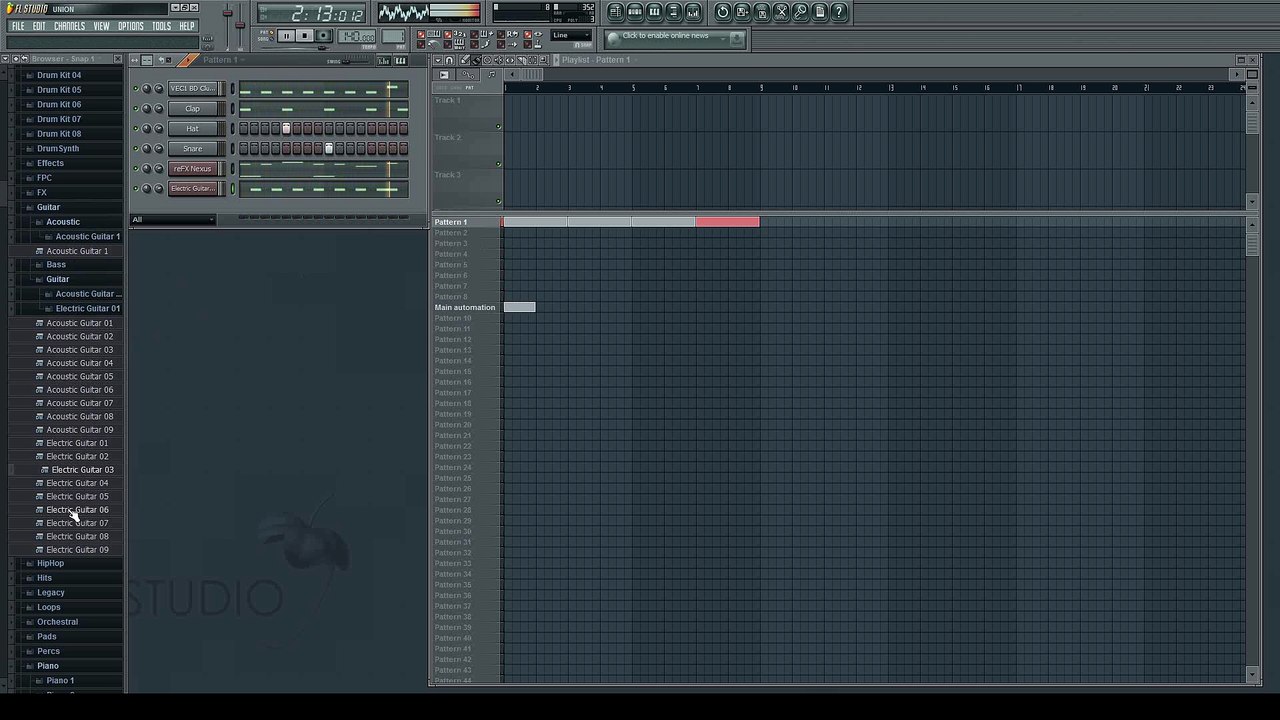
Task: Toggle the Playlist snap magnet icon
Action: point(449,59)
